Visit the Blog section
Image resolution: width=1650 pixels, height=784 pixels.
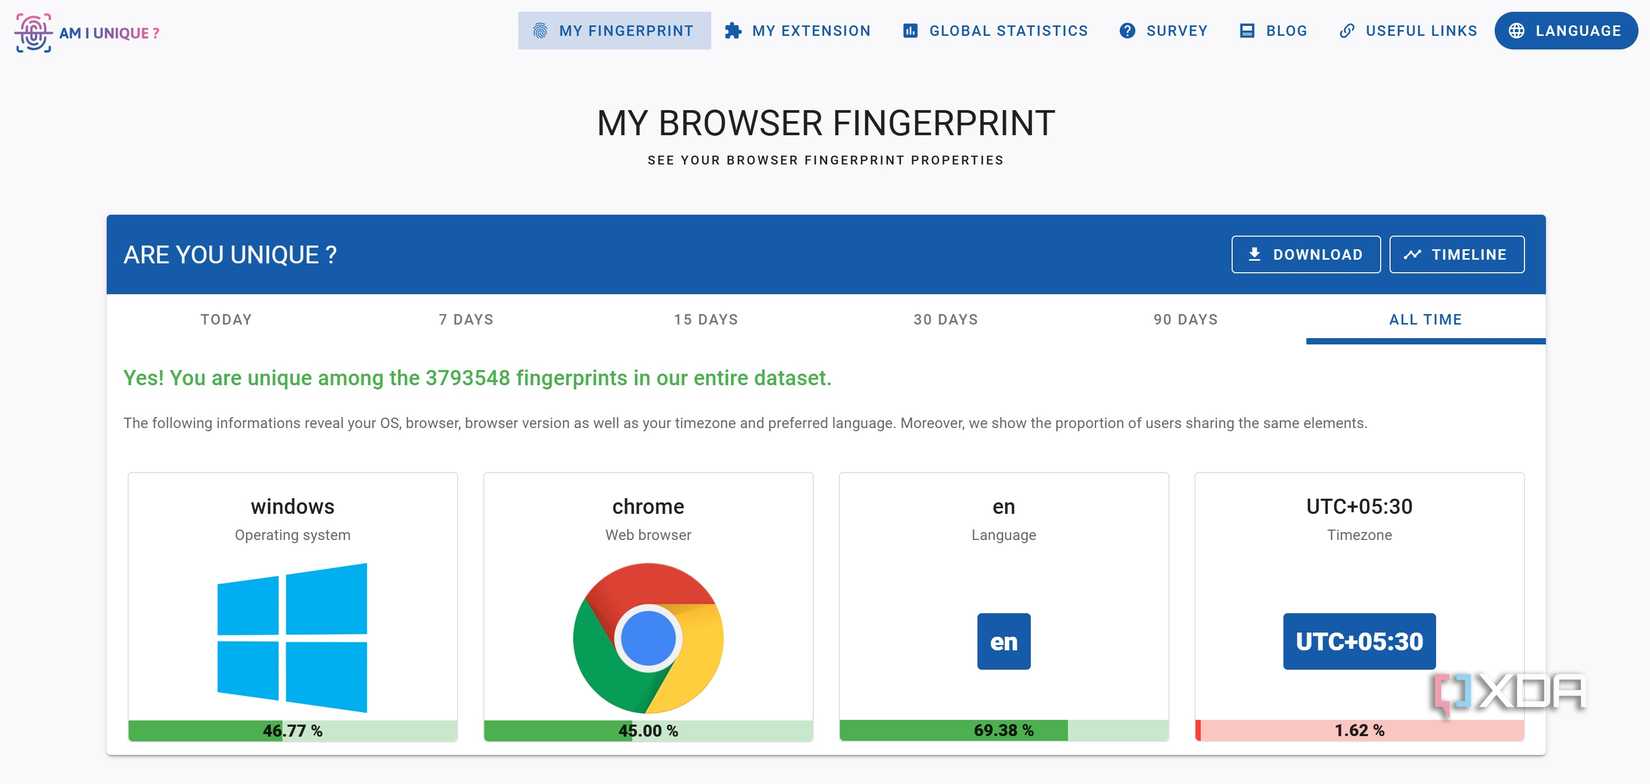click(1273, 31)
